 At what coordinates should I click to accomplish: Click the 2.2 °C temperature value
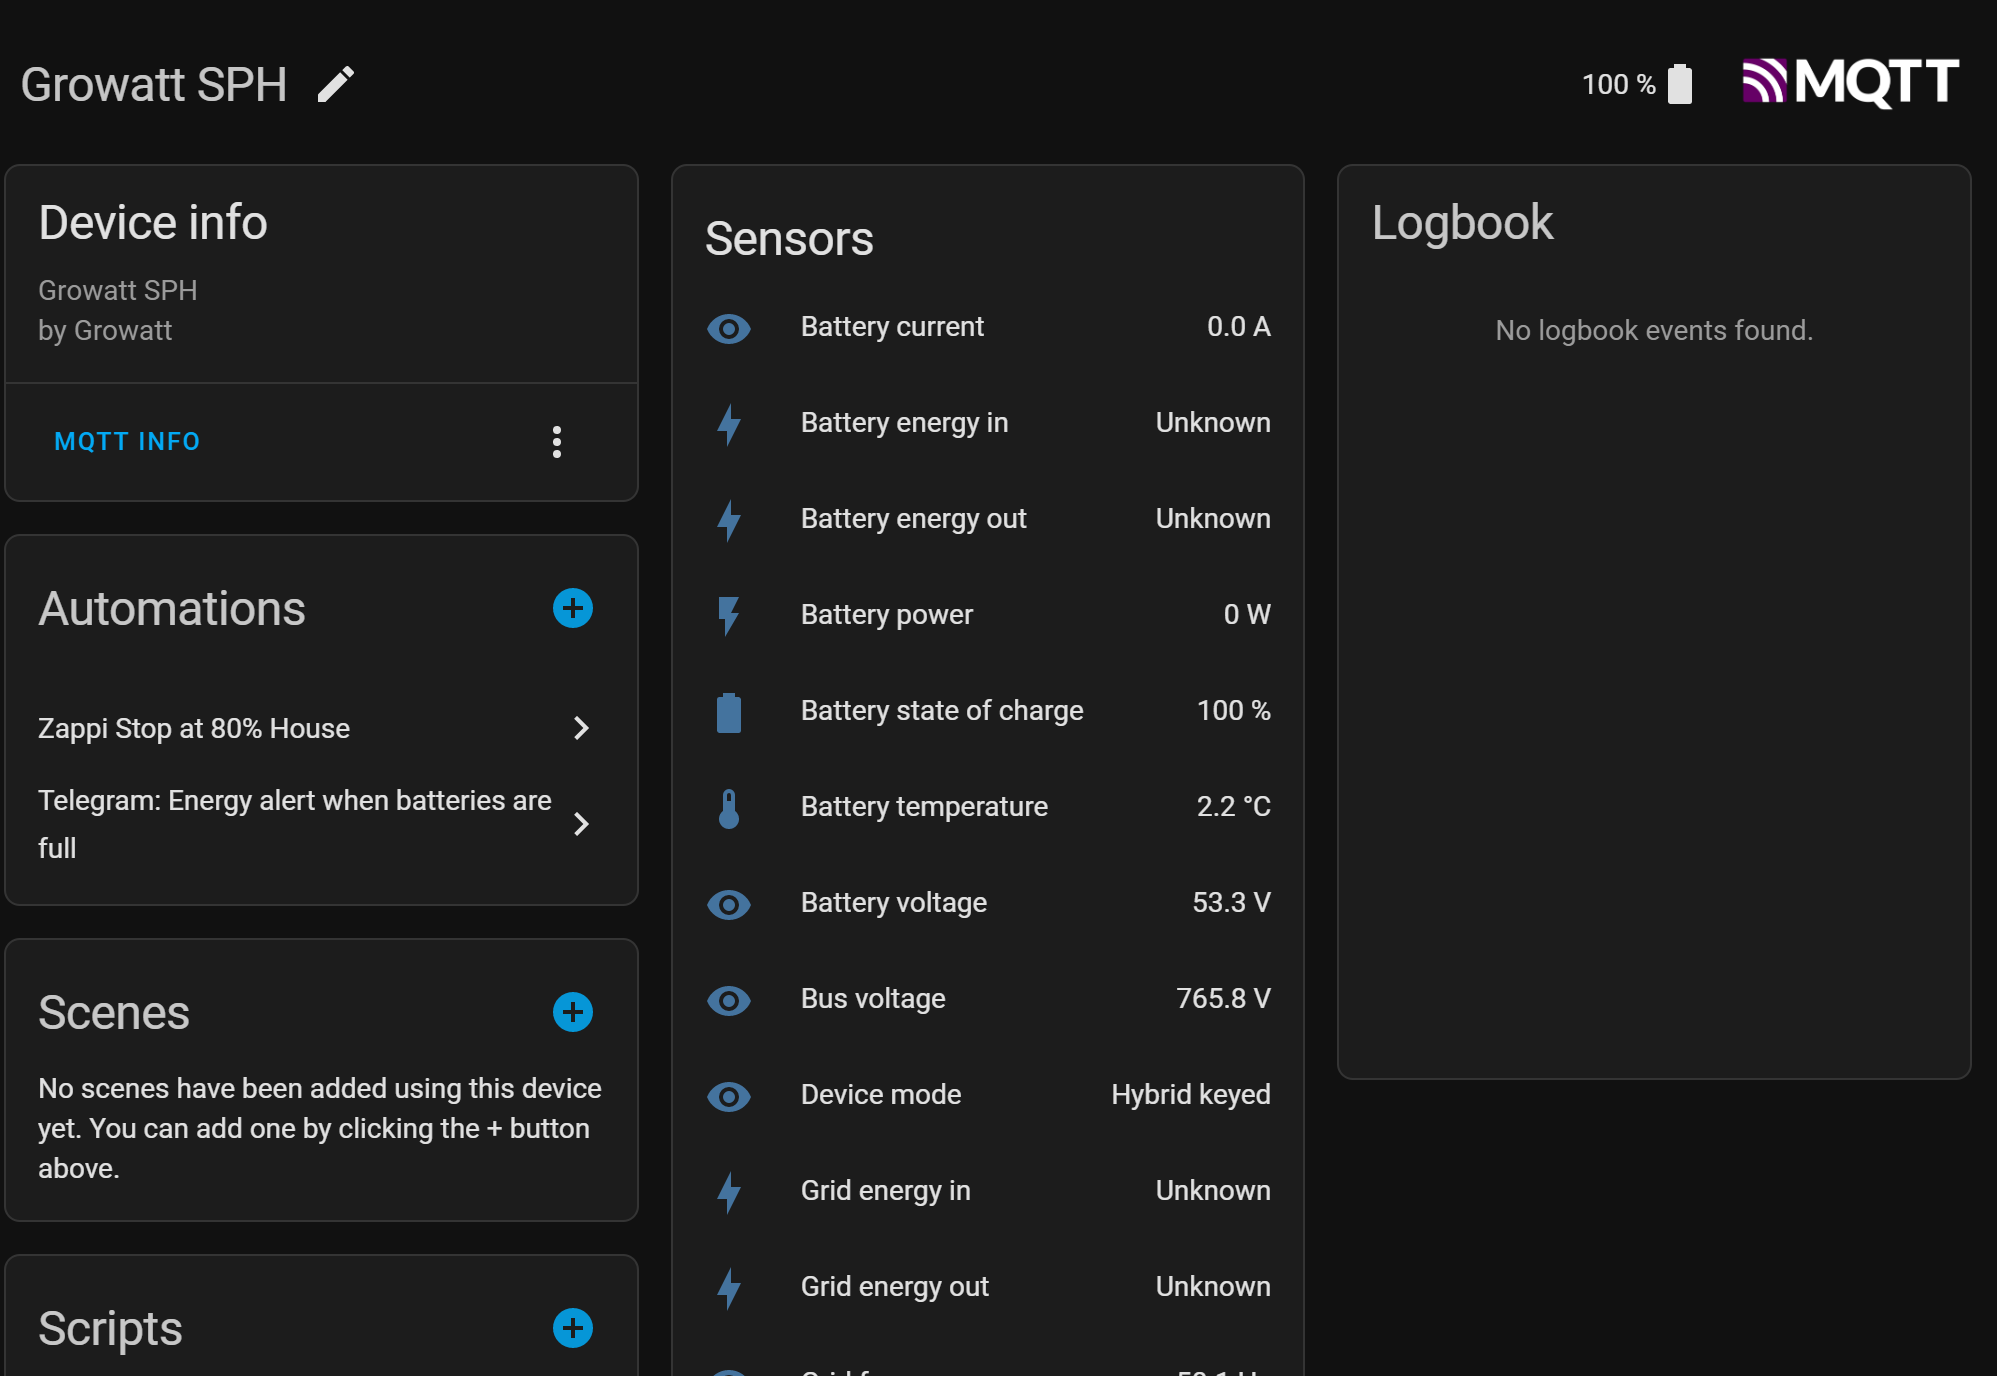(1233, 807)
